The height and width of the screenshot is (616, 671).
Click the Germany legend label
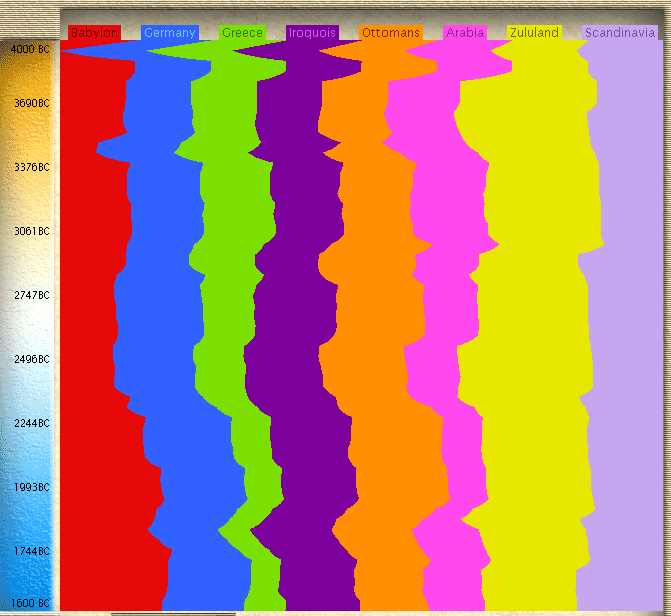[170, 33]
